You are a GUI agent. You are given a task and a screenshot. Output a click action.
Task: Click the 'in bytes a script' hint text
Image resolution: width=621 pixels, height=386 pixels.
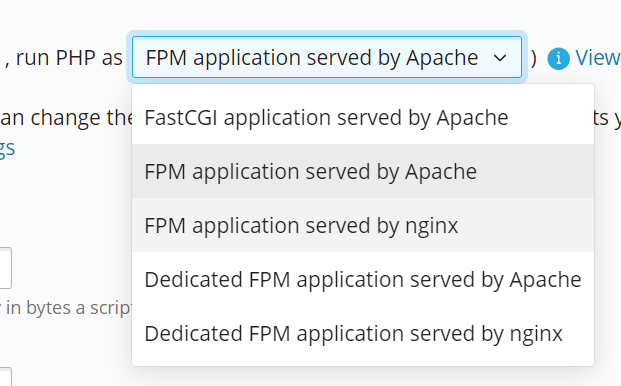(67, 308)
